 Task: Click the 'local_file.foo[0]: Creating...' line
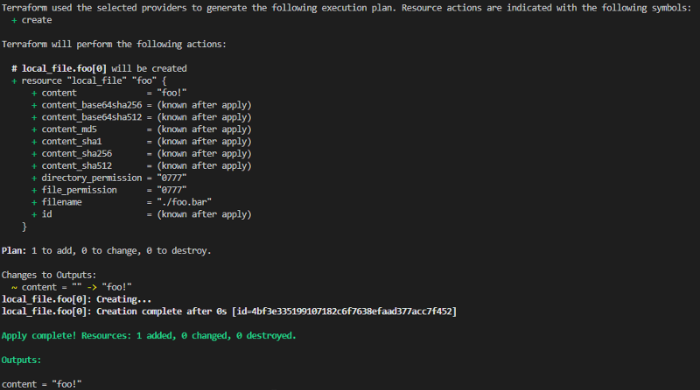[x=76, y=299]
